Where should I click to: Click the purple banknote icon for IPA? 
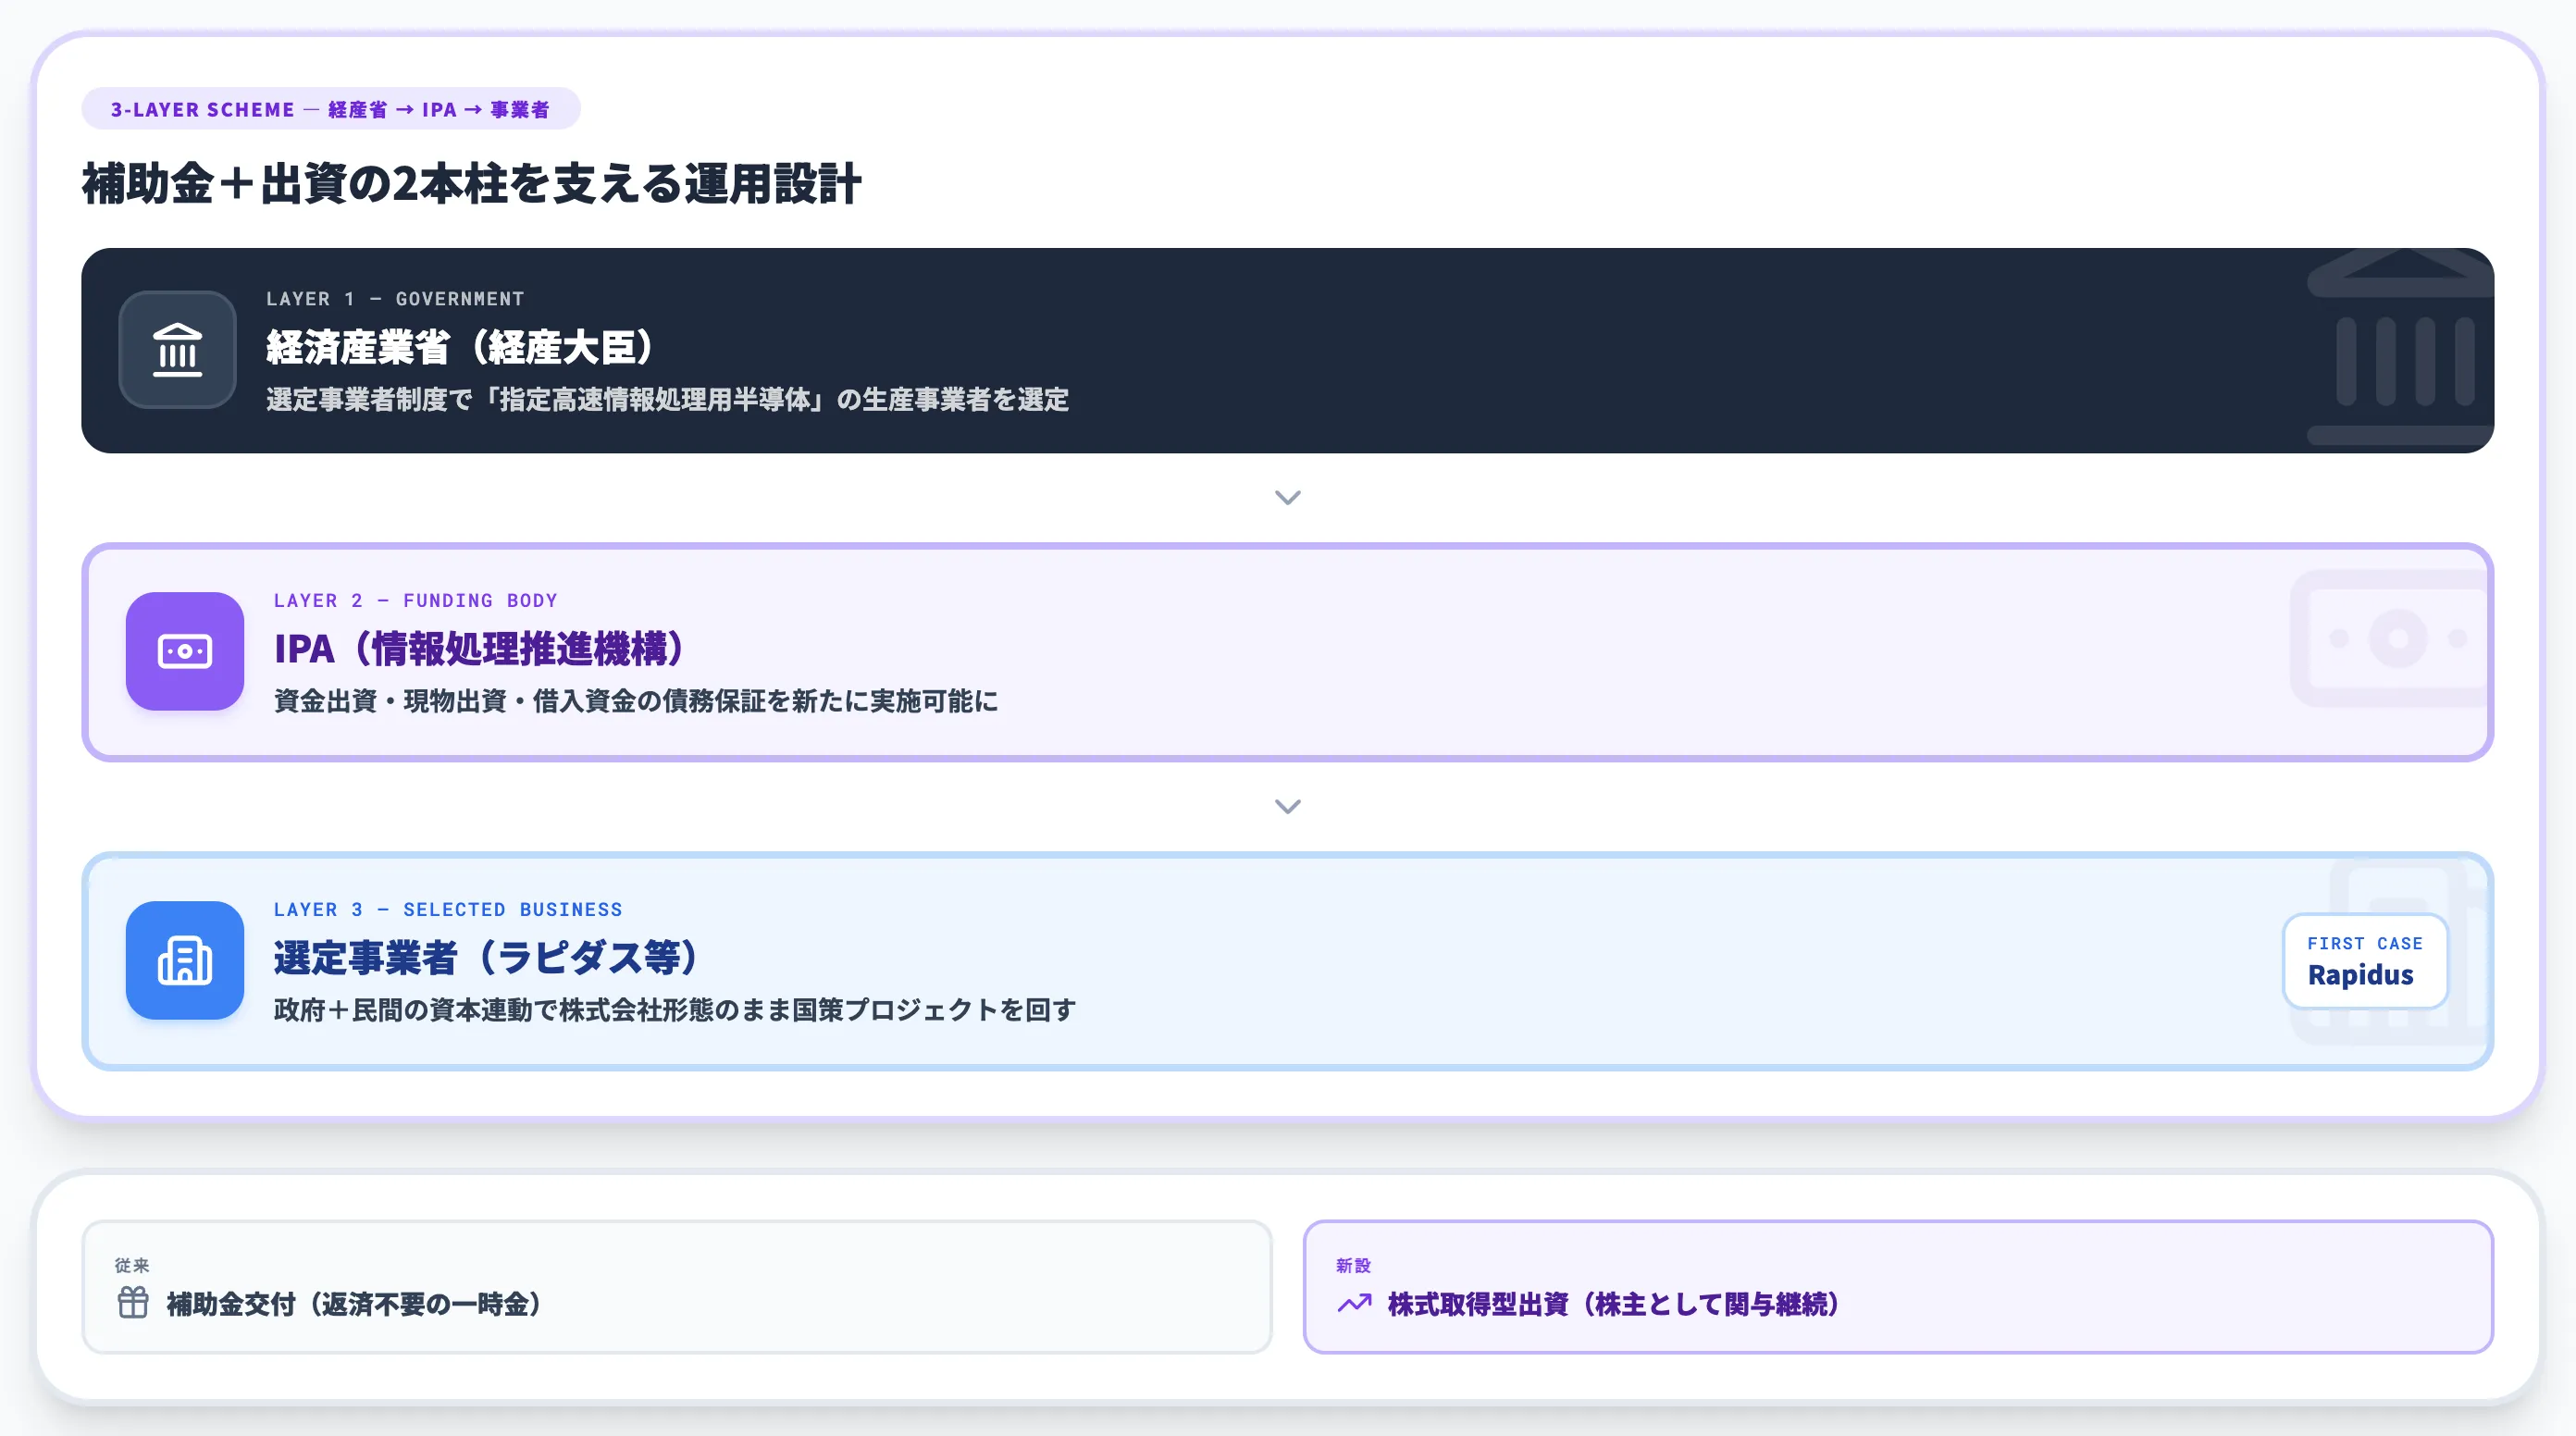tap(185, 651)
